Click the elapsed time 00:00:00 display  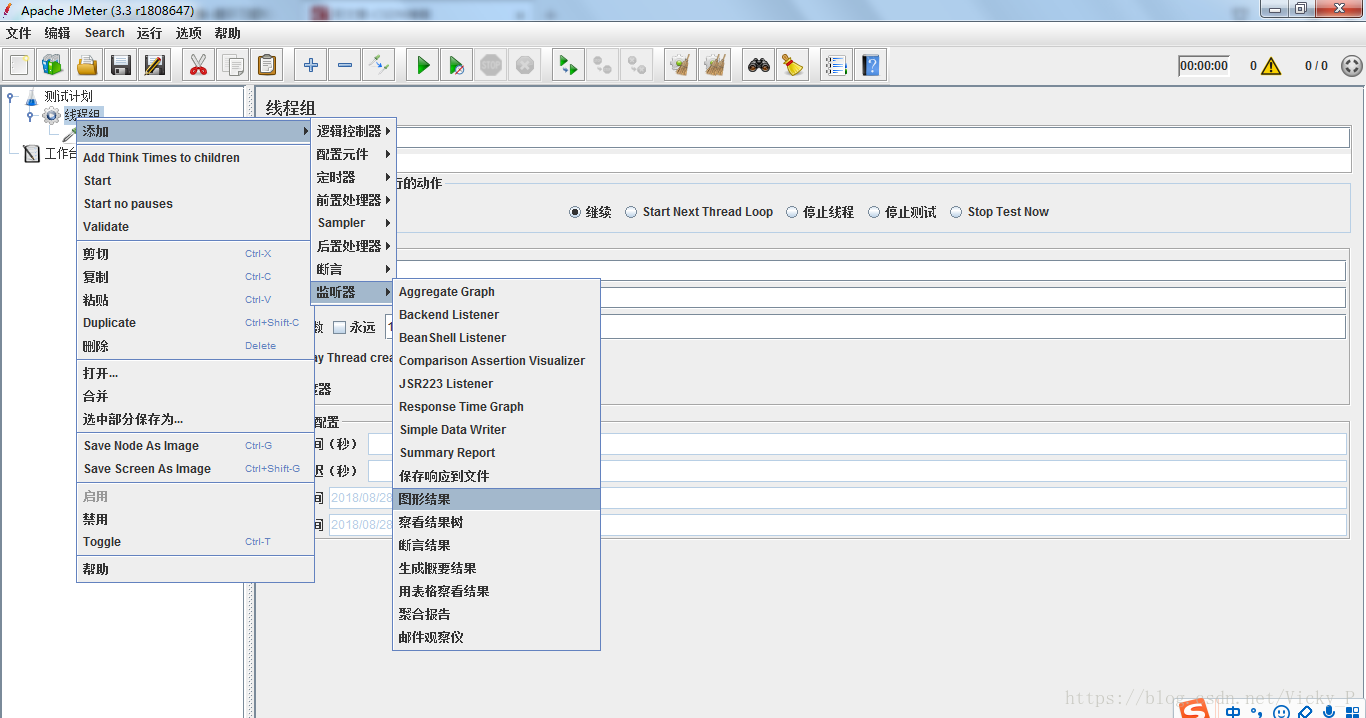click(1204, 66)
